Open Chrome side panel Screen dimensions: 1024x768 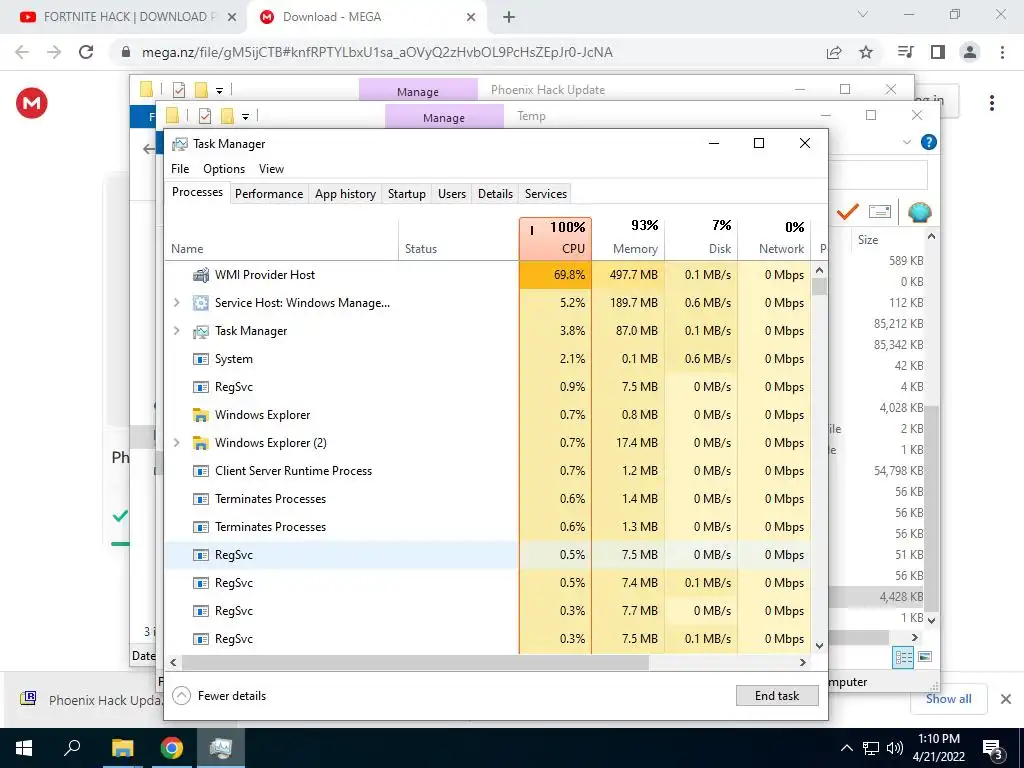(x=938, y=52)
